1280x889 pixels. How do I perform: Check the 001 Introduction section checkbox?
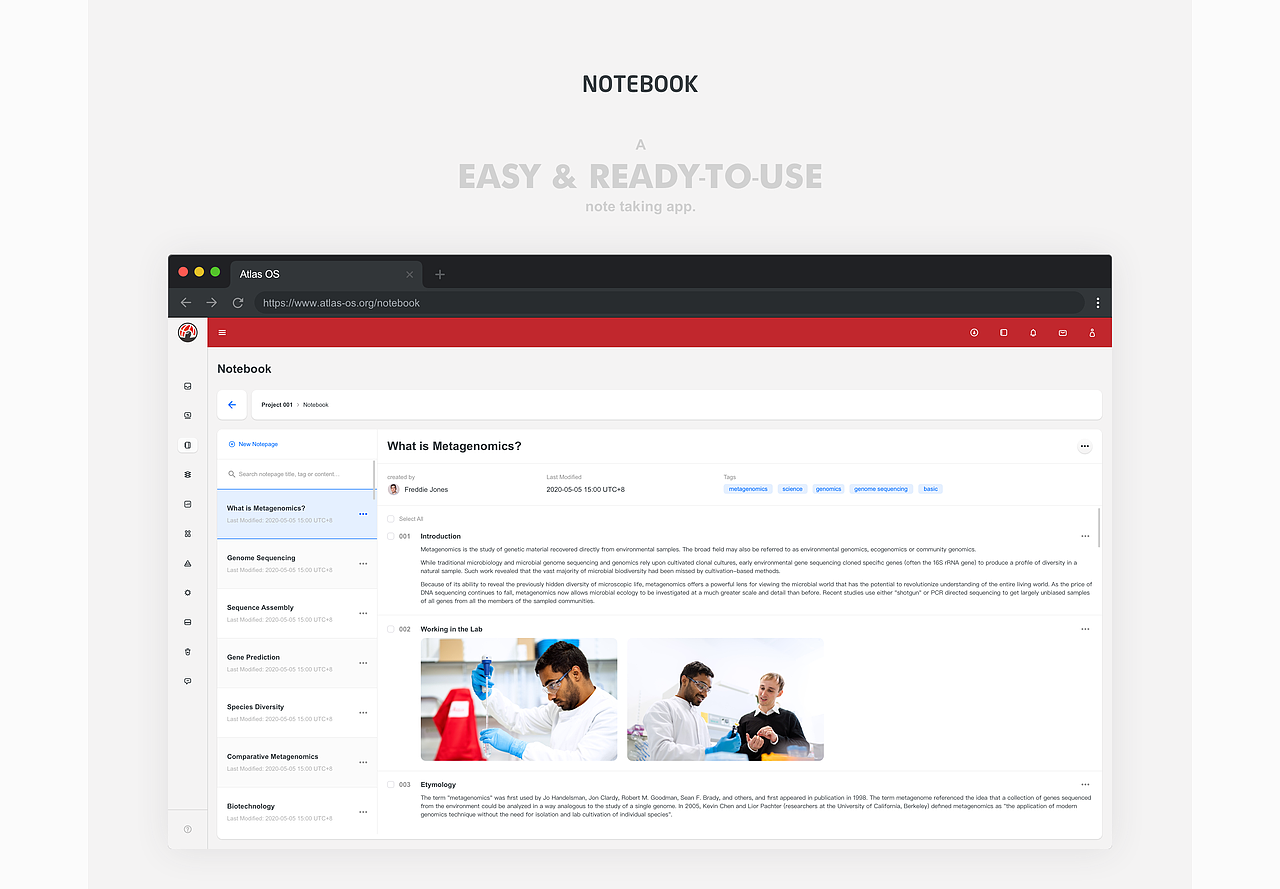391,536
